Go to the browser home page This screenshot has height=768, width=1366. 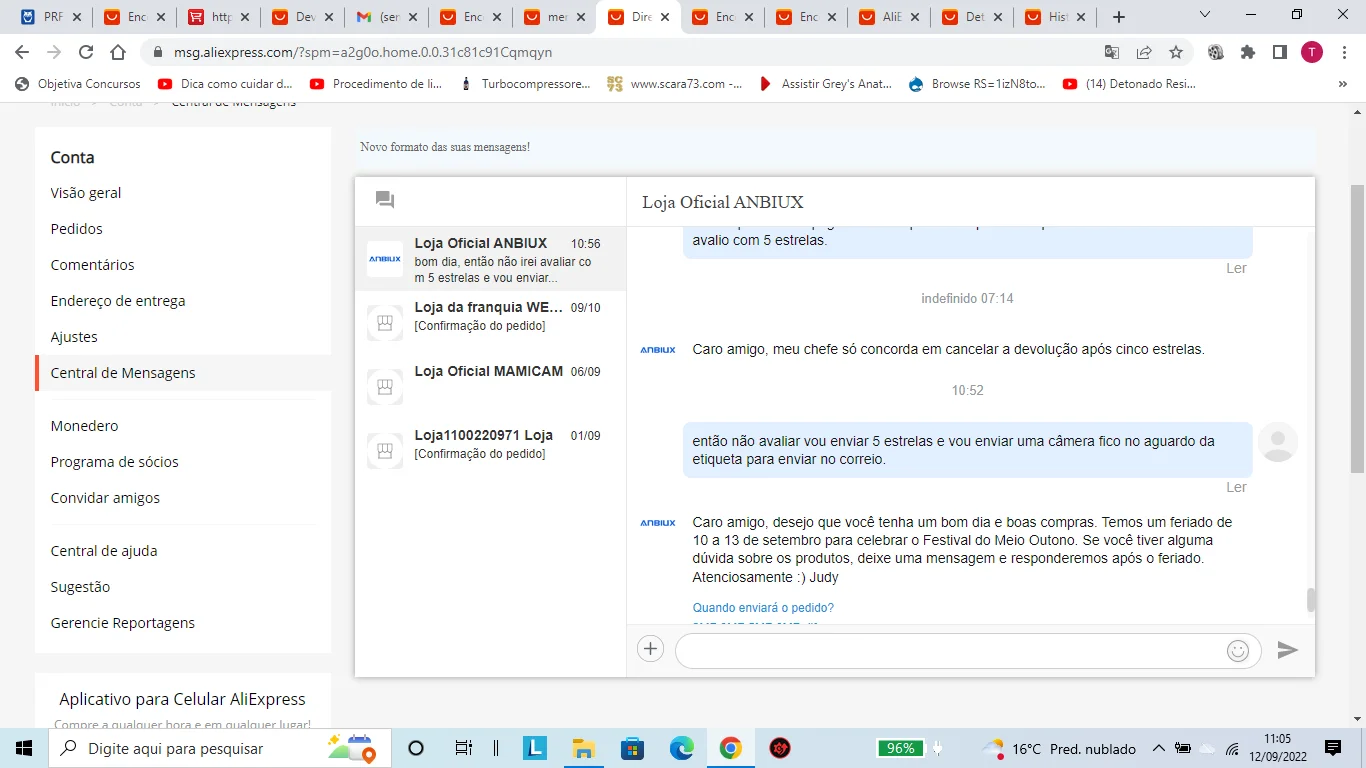(118, 52)
